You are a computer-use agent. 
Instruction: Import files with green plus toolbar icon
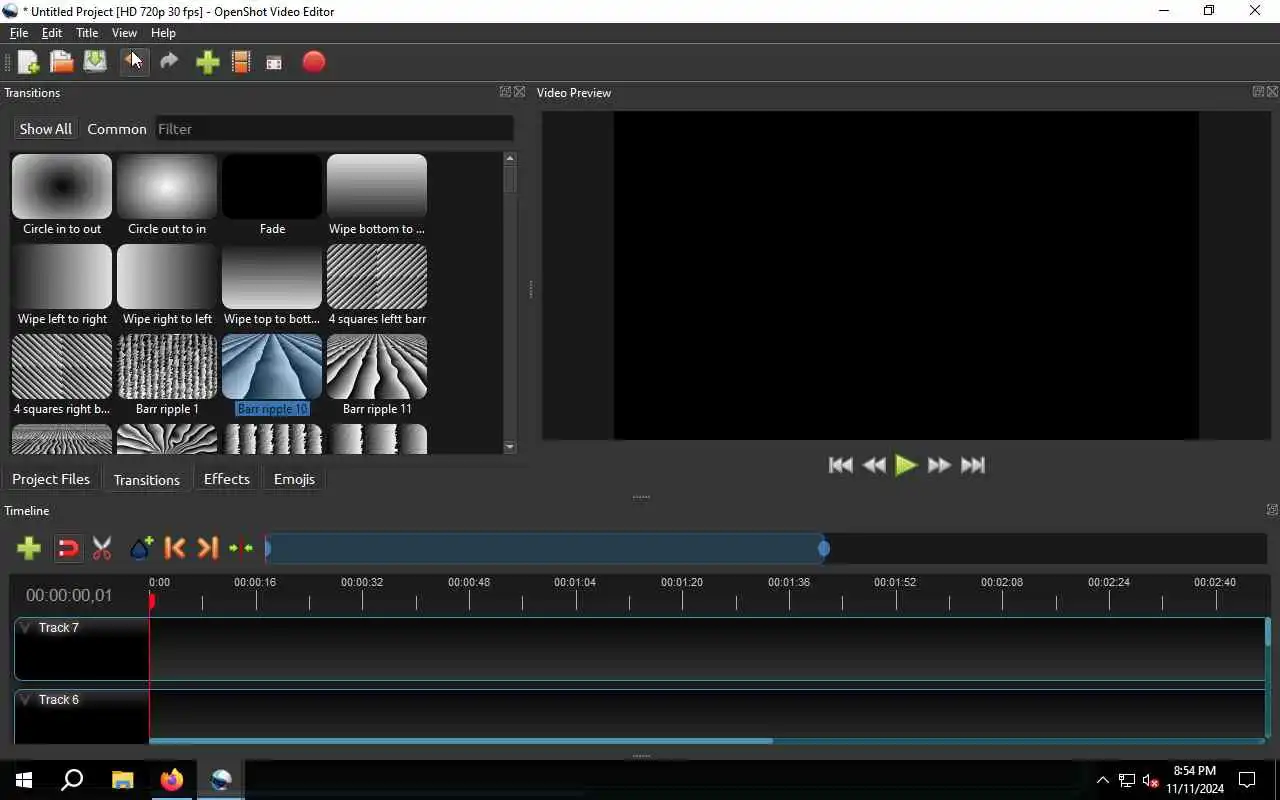coord(207,62)
